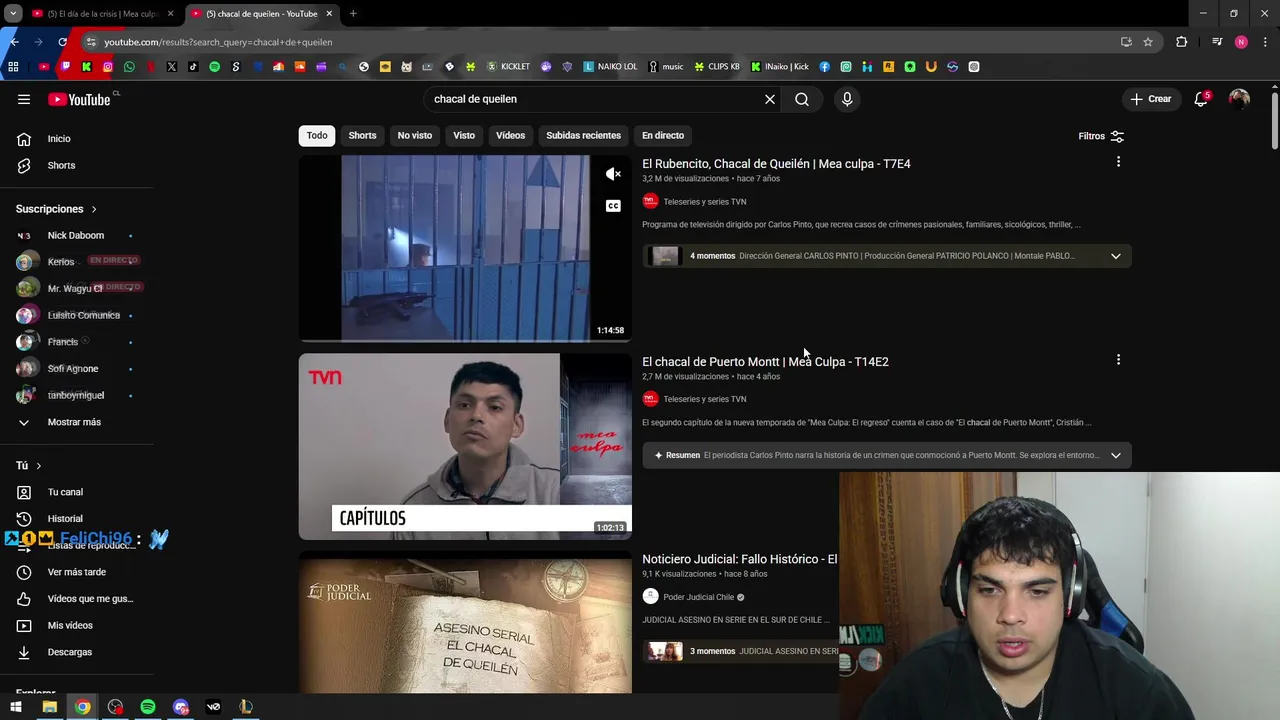Select the Todo filter chip
This screenshot has width=1280, height=720.
[x=317, y=135]
